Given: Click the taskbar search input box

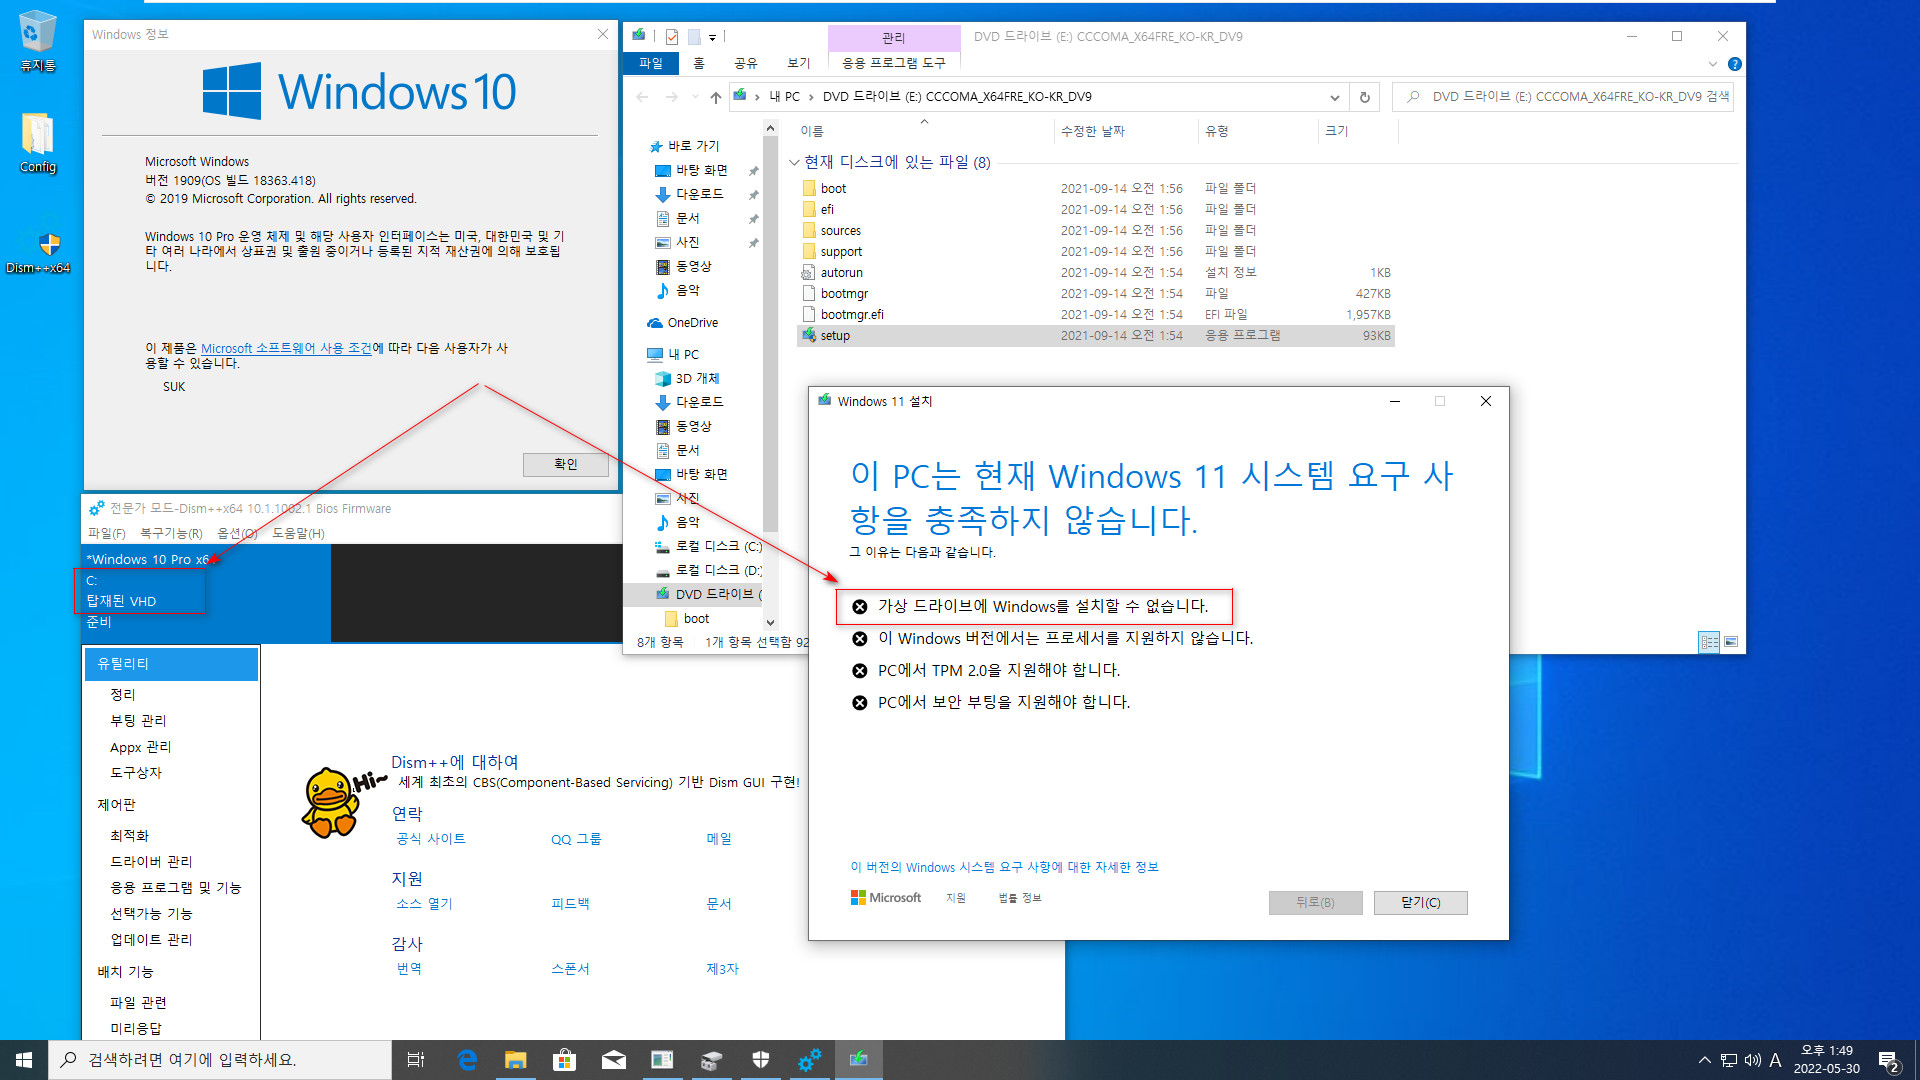Looking at the screenshot, I should click(220, 1060).
